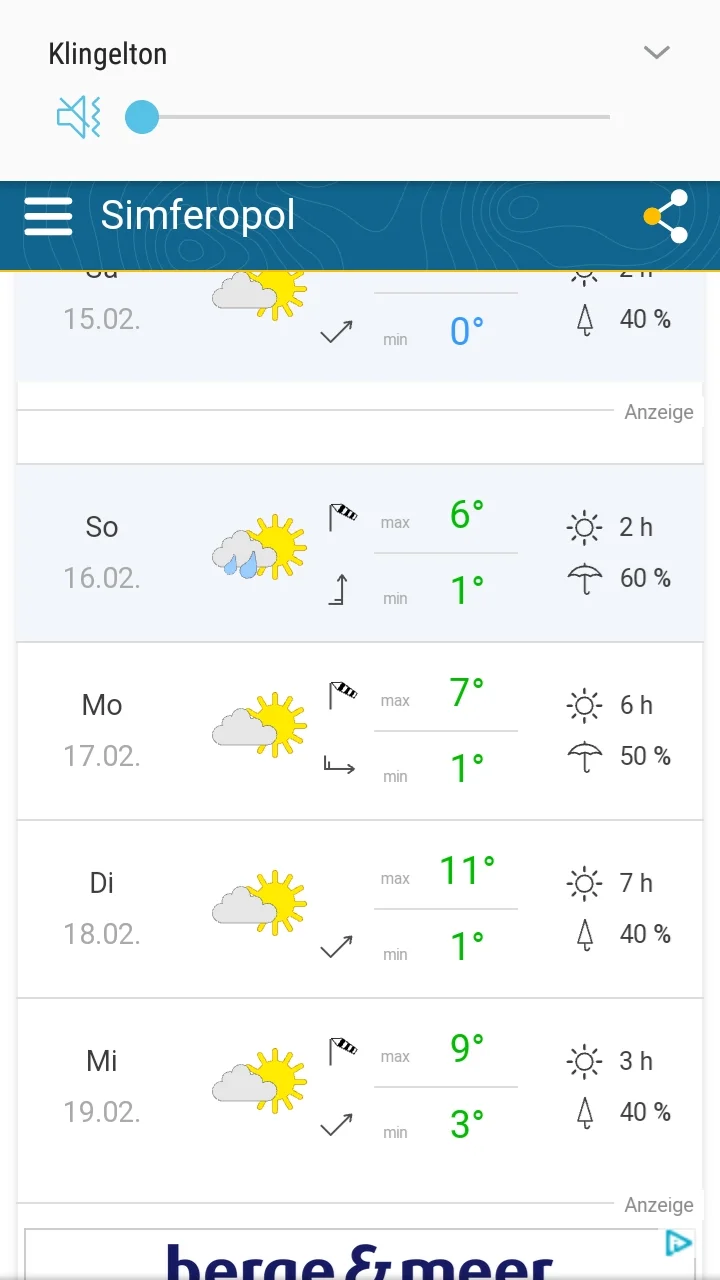
Task: Tap the closed umbrella icon for Wednesday
Action: 585,1112
